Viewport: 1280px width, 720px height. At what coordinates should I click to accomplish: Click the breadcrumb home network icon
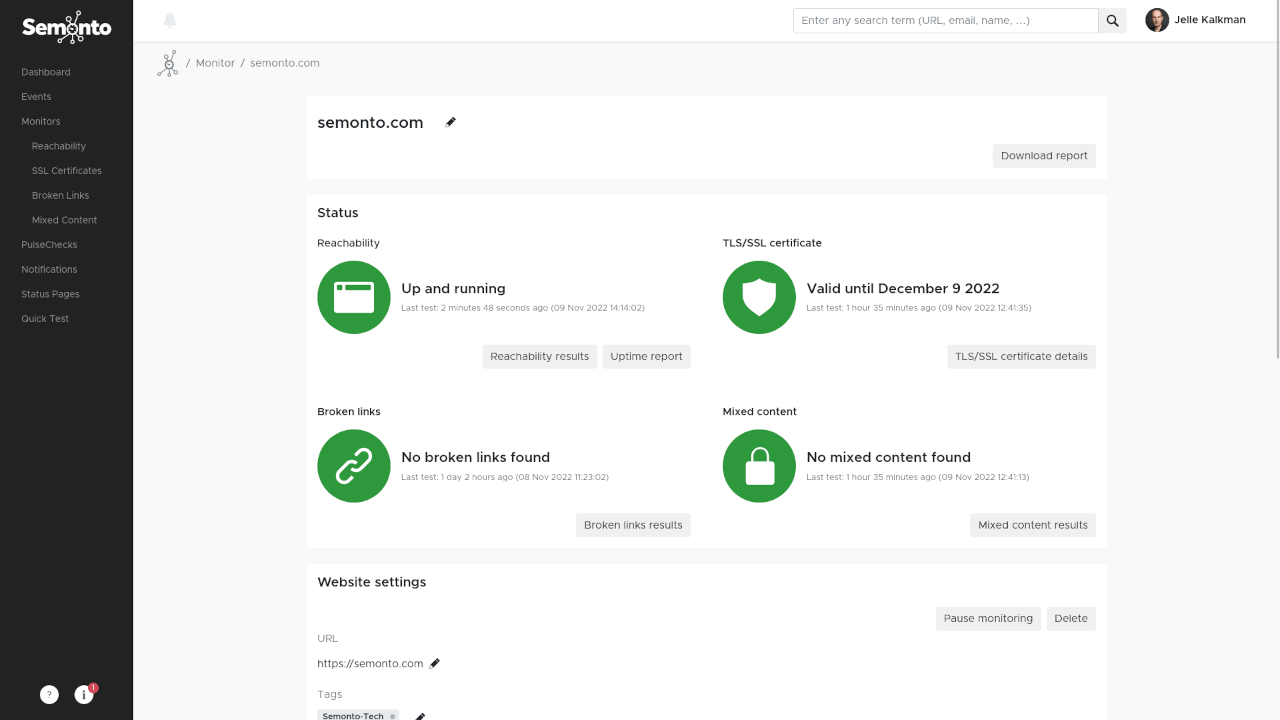coord(167,63)
